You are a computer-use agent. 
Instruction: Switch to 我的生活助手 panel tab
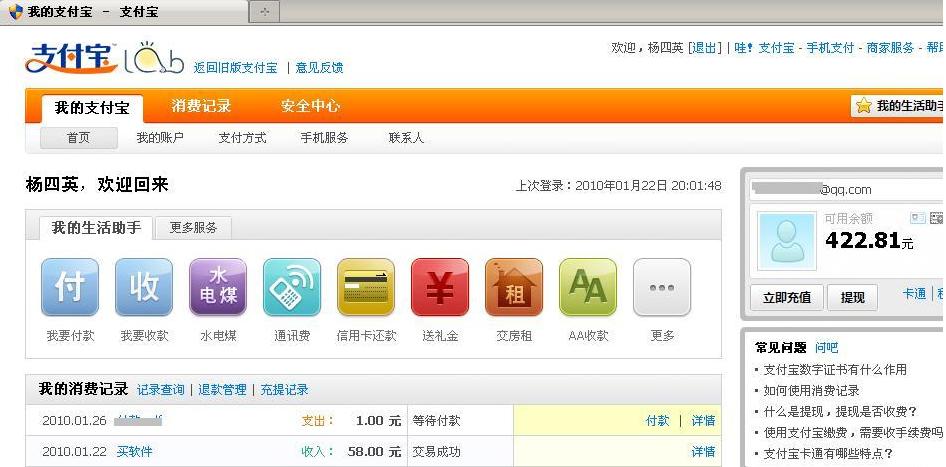96,227
